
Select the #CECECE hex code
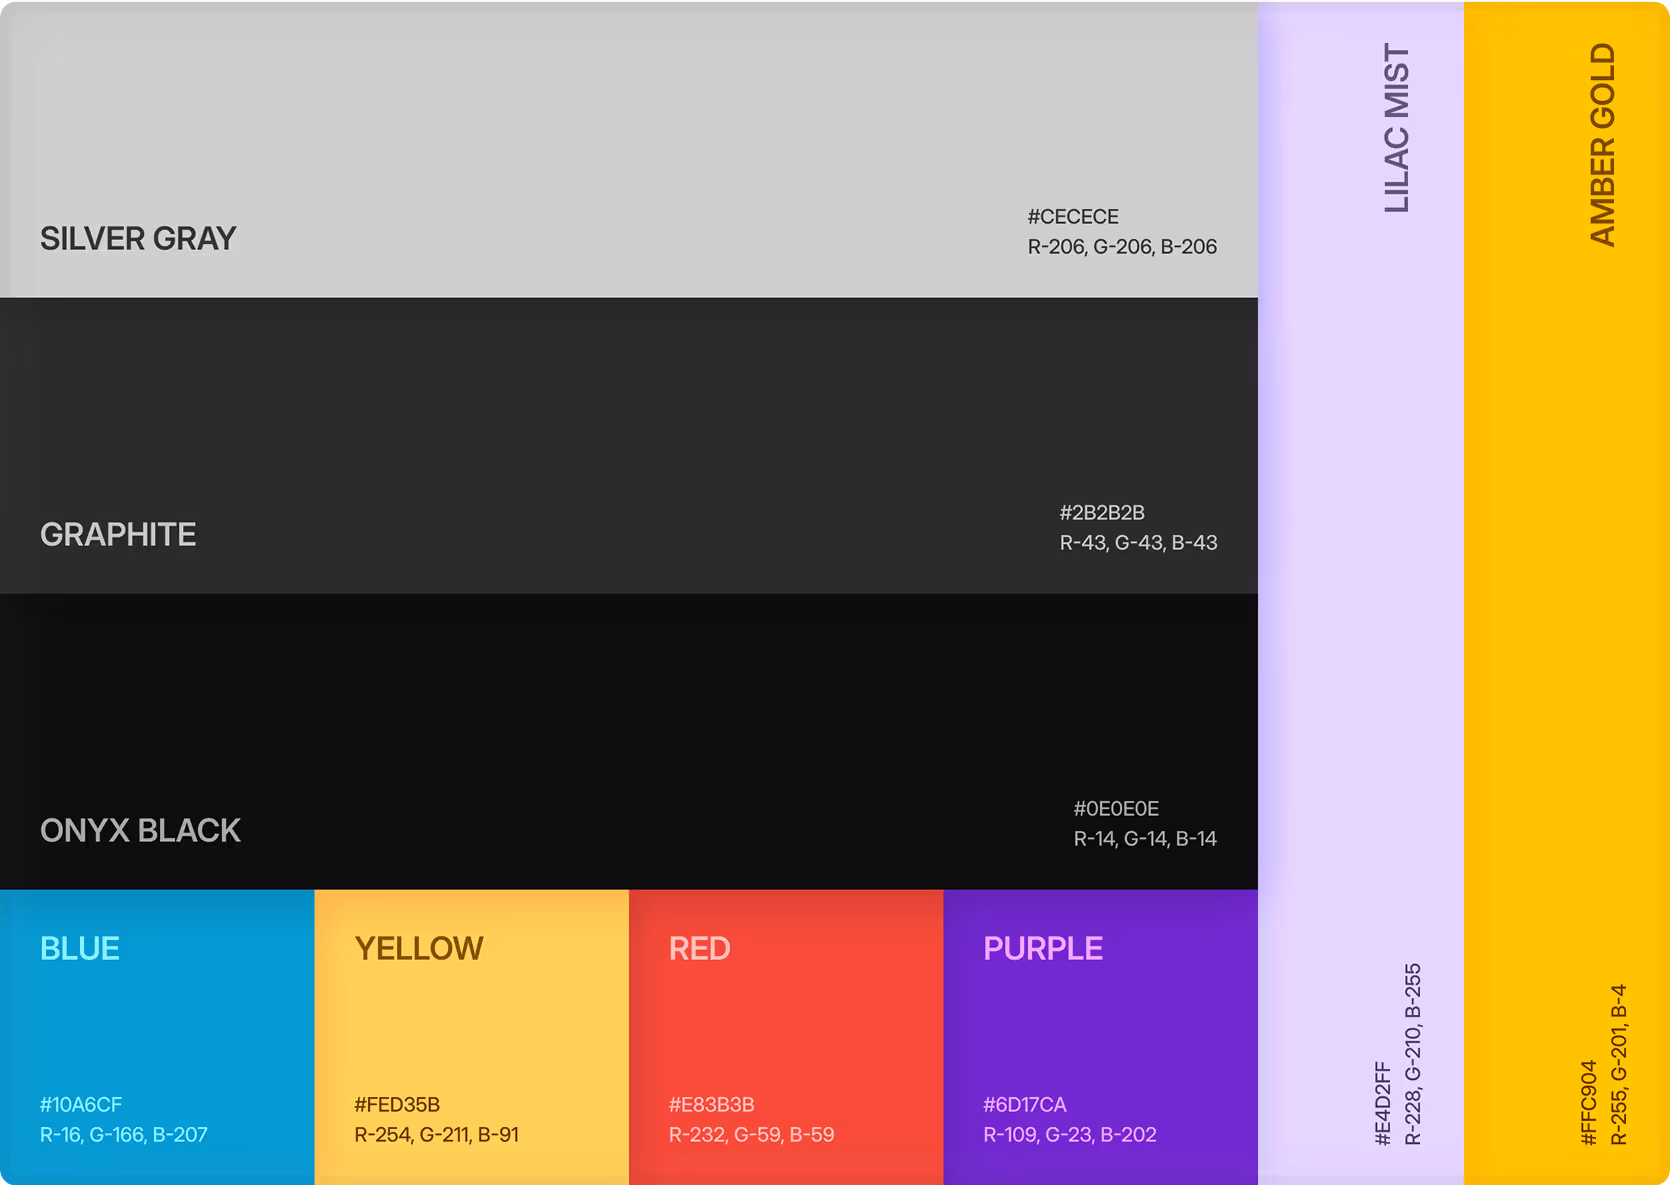tap(1073, 217)
